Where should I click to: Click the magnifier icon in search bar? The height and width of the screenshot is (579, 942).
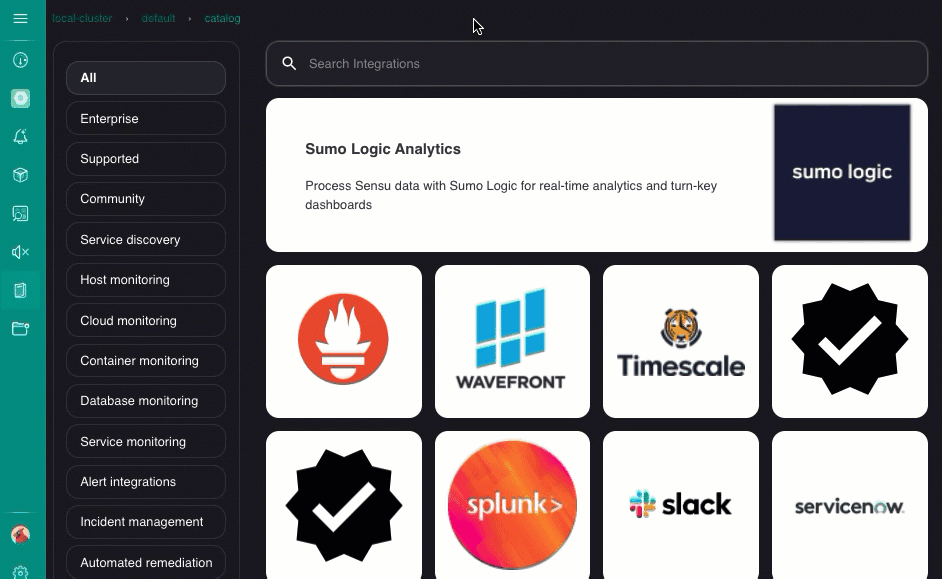[289, 64]
